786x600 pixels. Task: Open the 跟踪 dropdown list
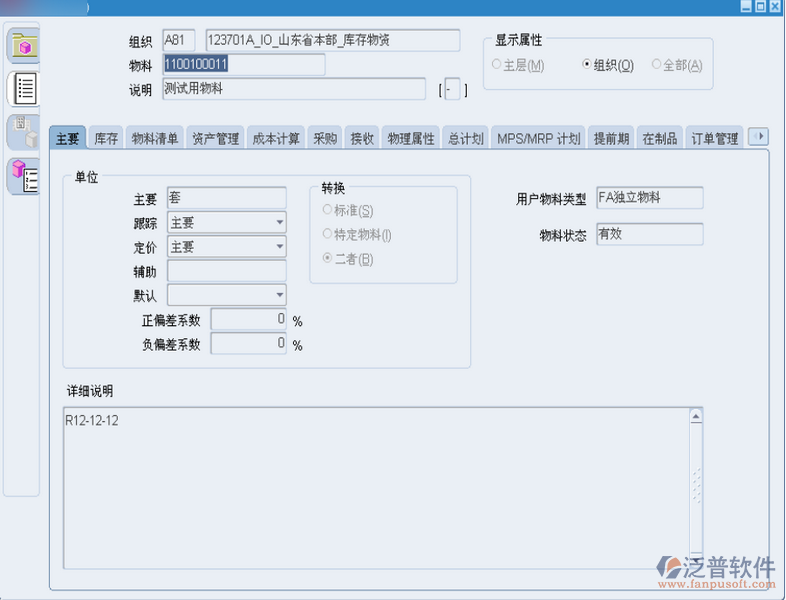(279, 222)
